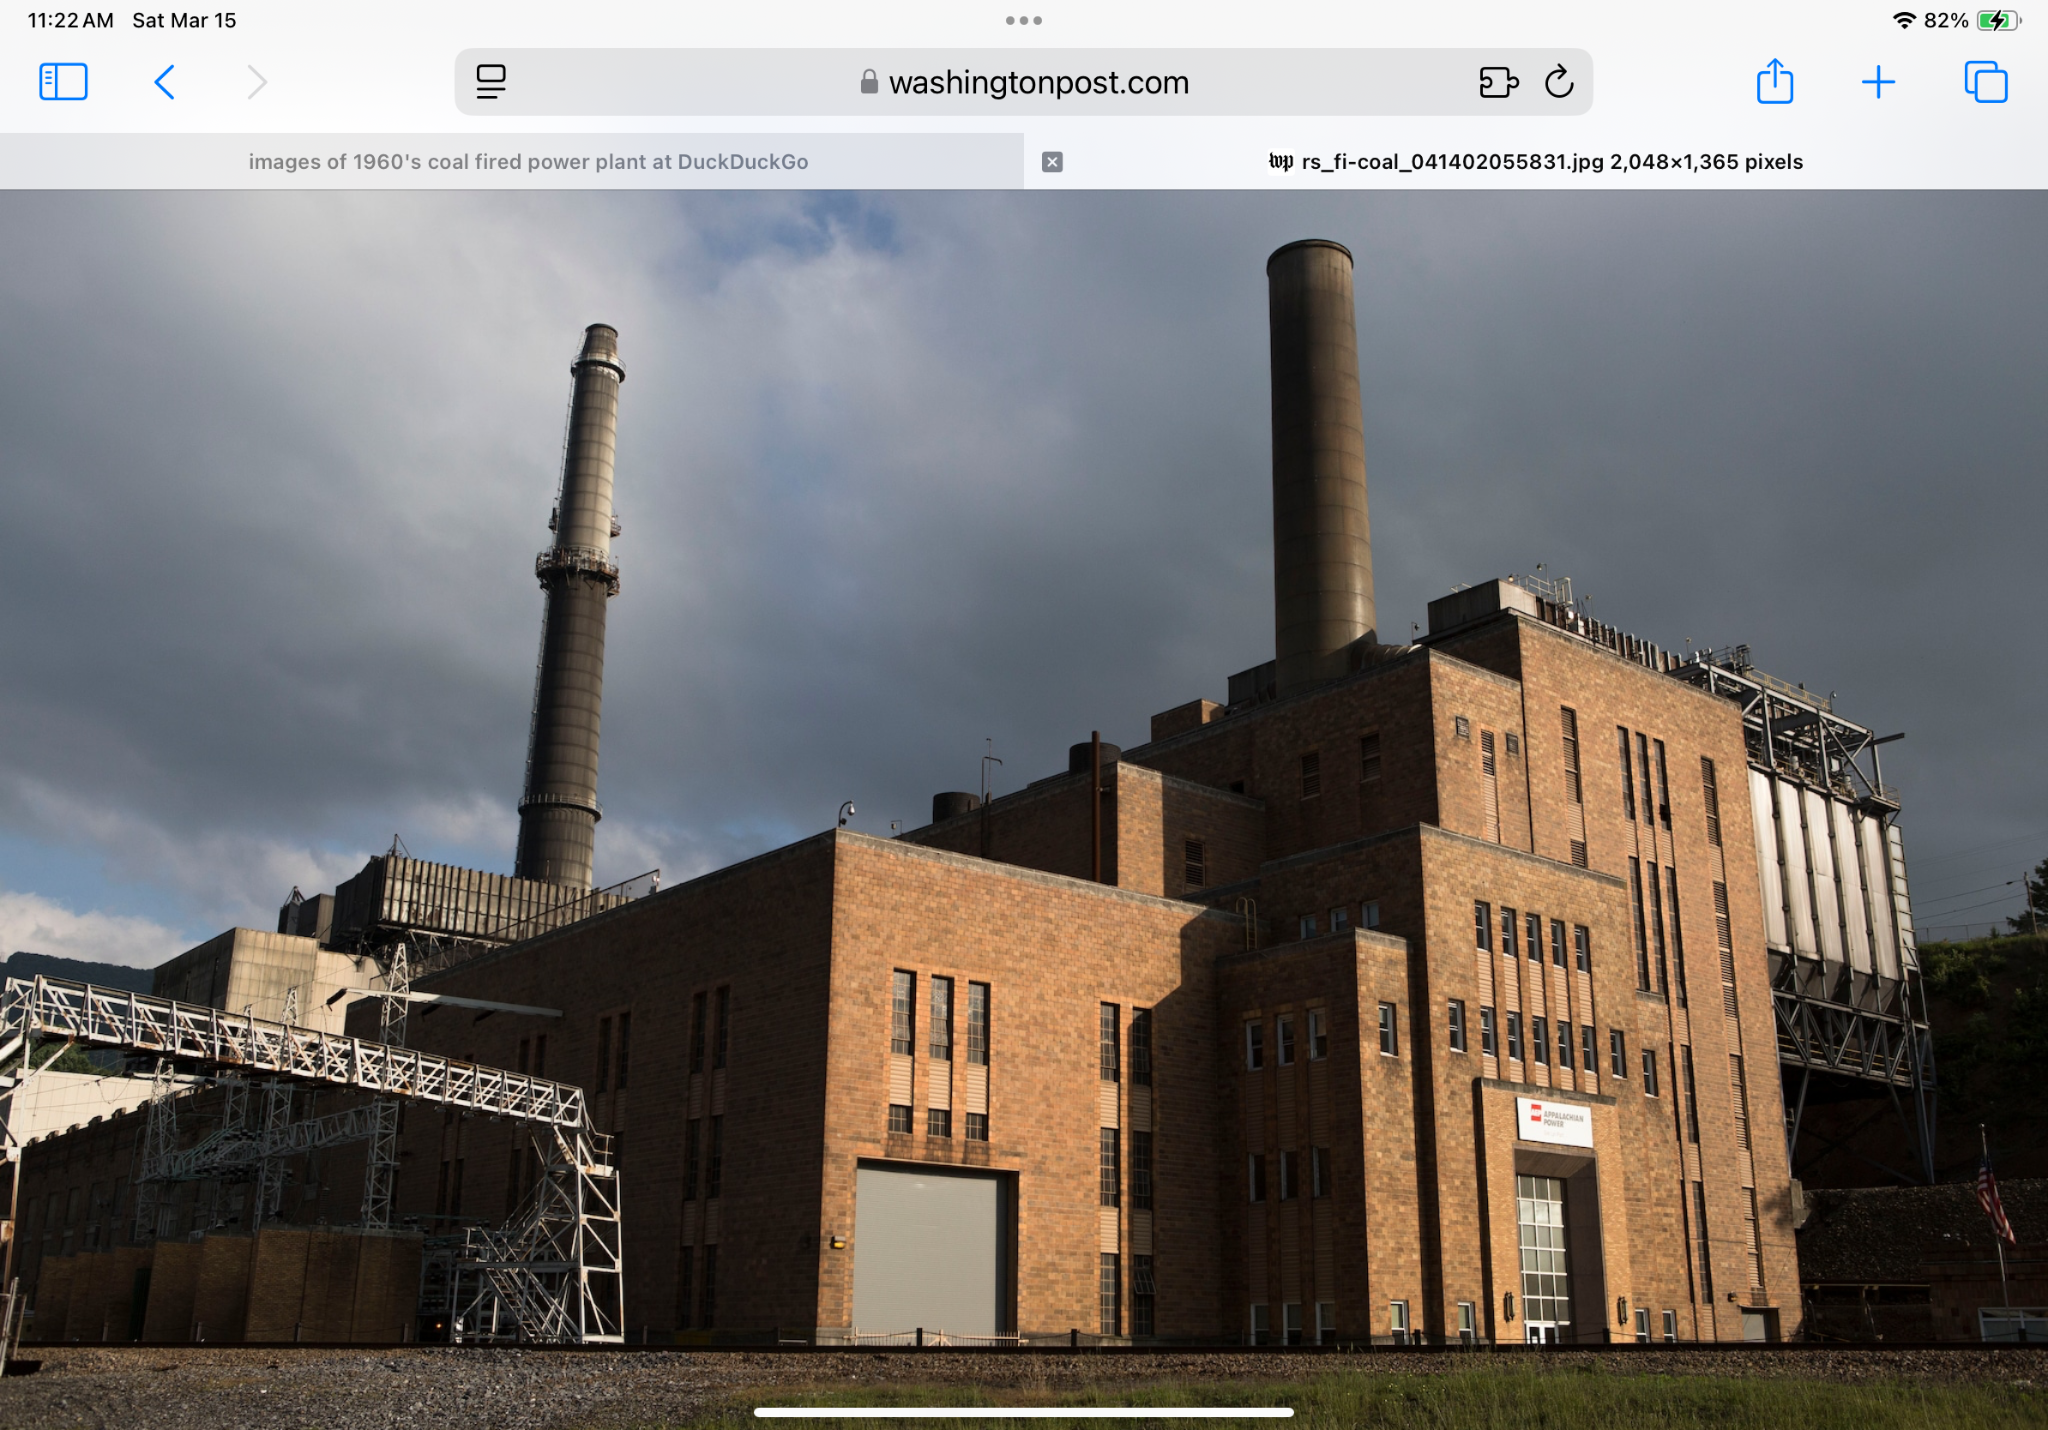Show the tab overview
Viewport: 2048px width, 1430px height.
click(x=1986, y=82)
